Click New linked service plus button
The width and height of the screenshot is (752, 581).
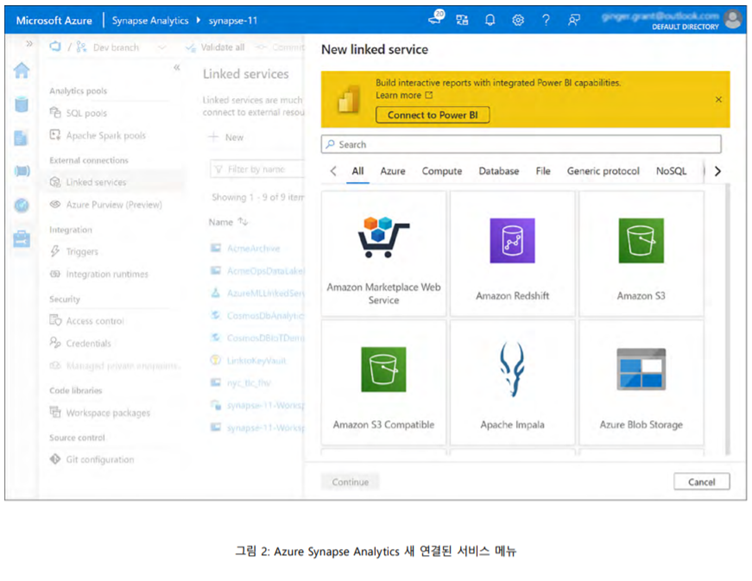(x=226, y=137)
